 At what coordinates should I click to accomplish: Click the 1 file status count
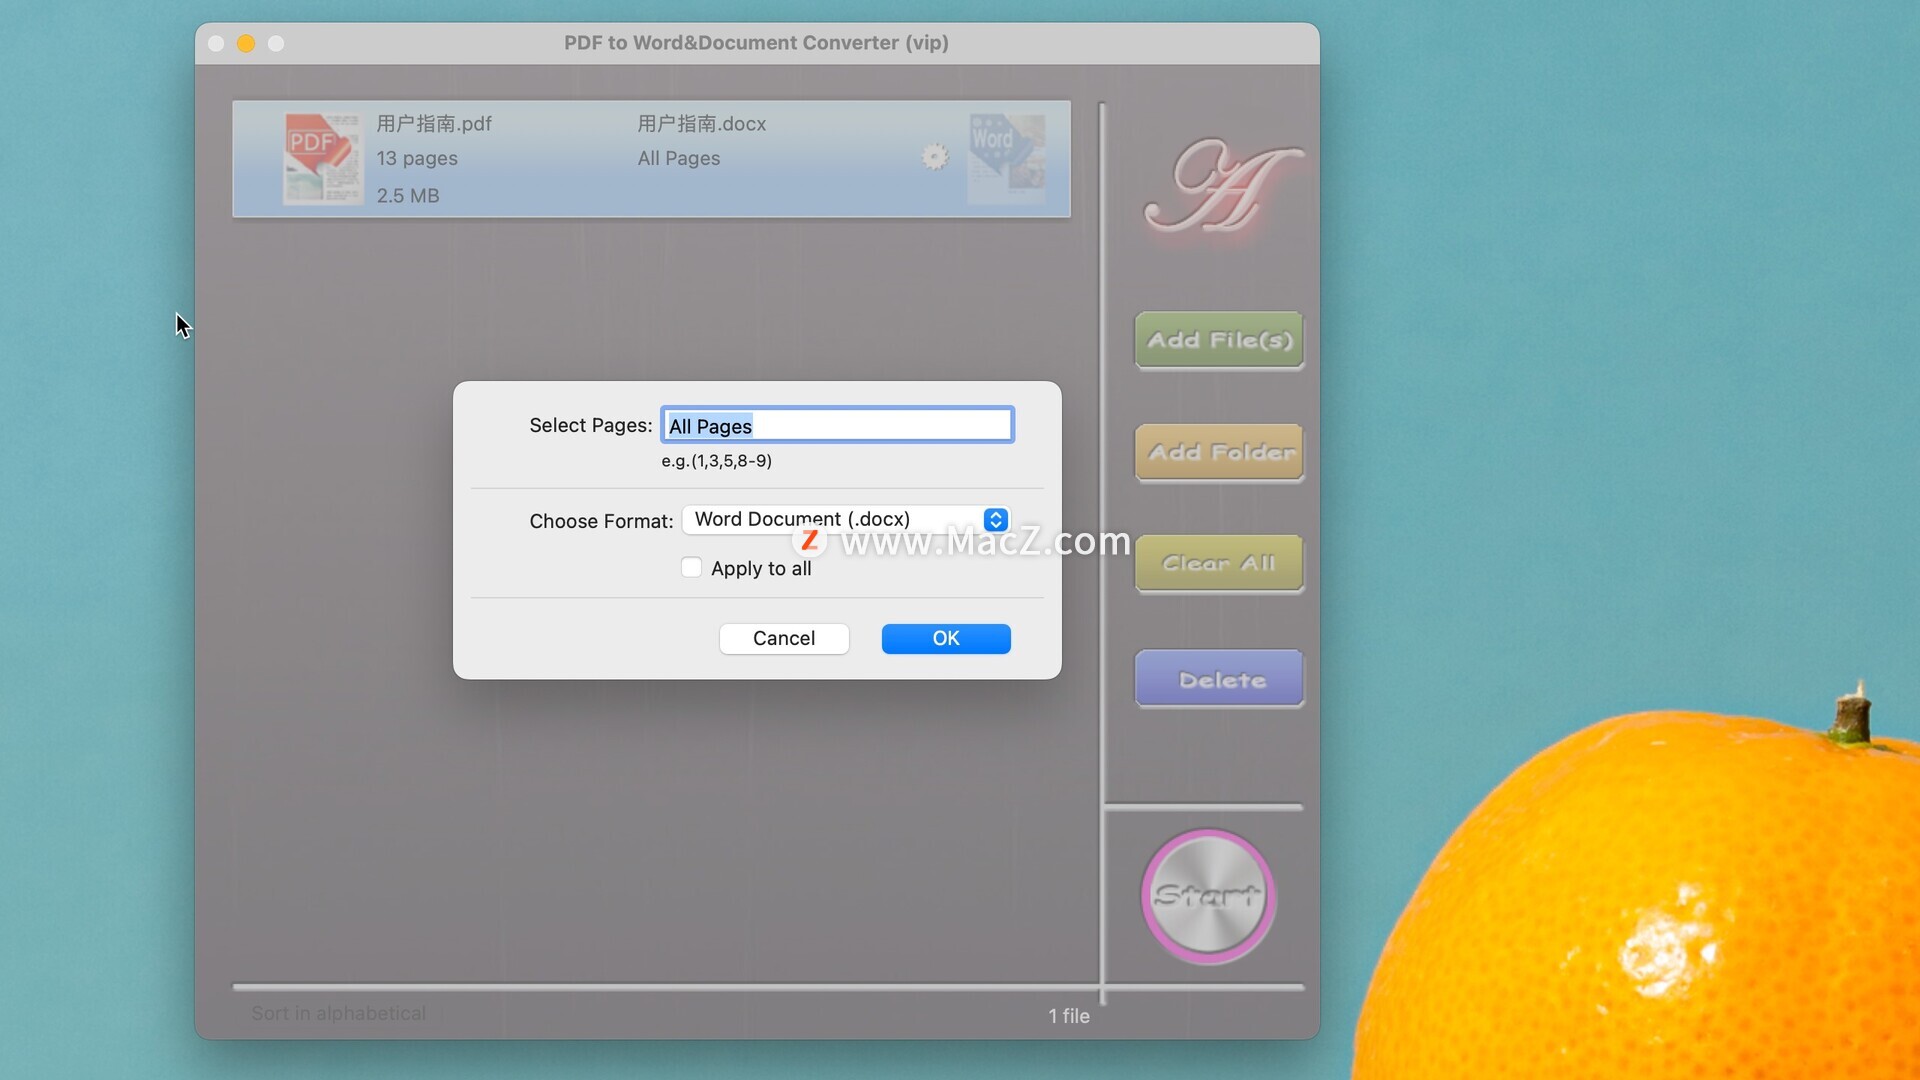coord(1069,1016)
